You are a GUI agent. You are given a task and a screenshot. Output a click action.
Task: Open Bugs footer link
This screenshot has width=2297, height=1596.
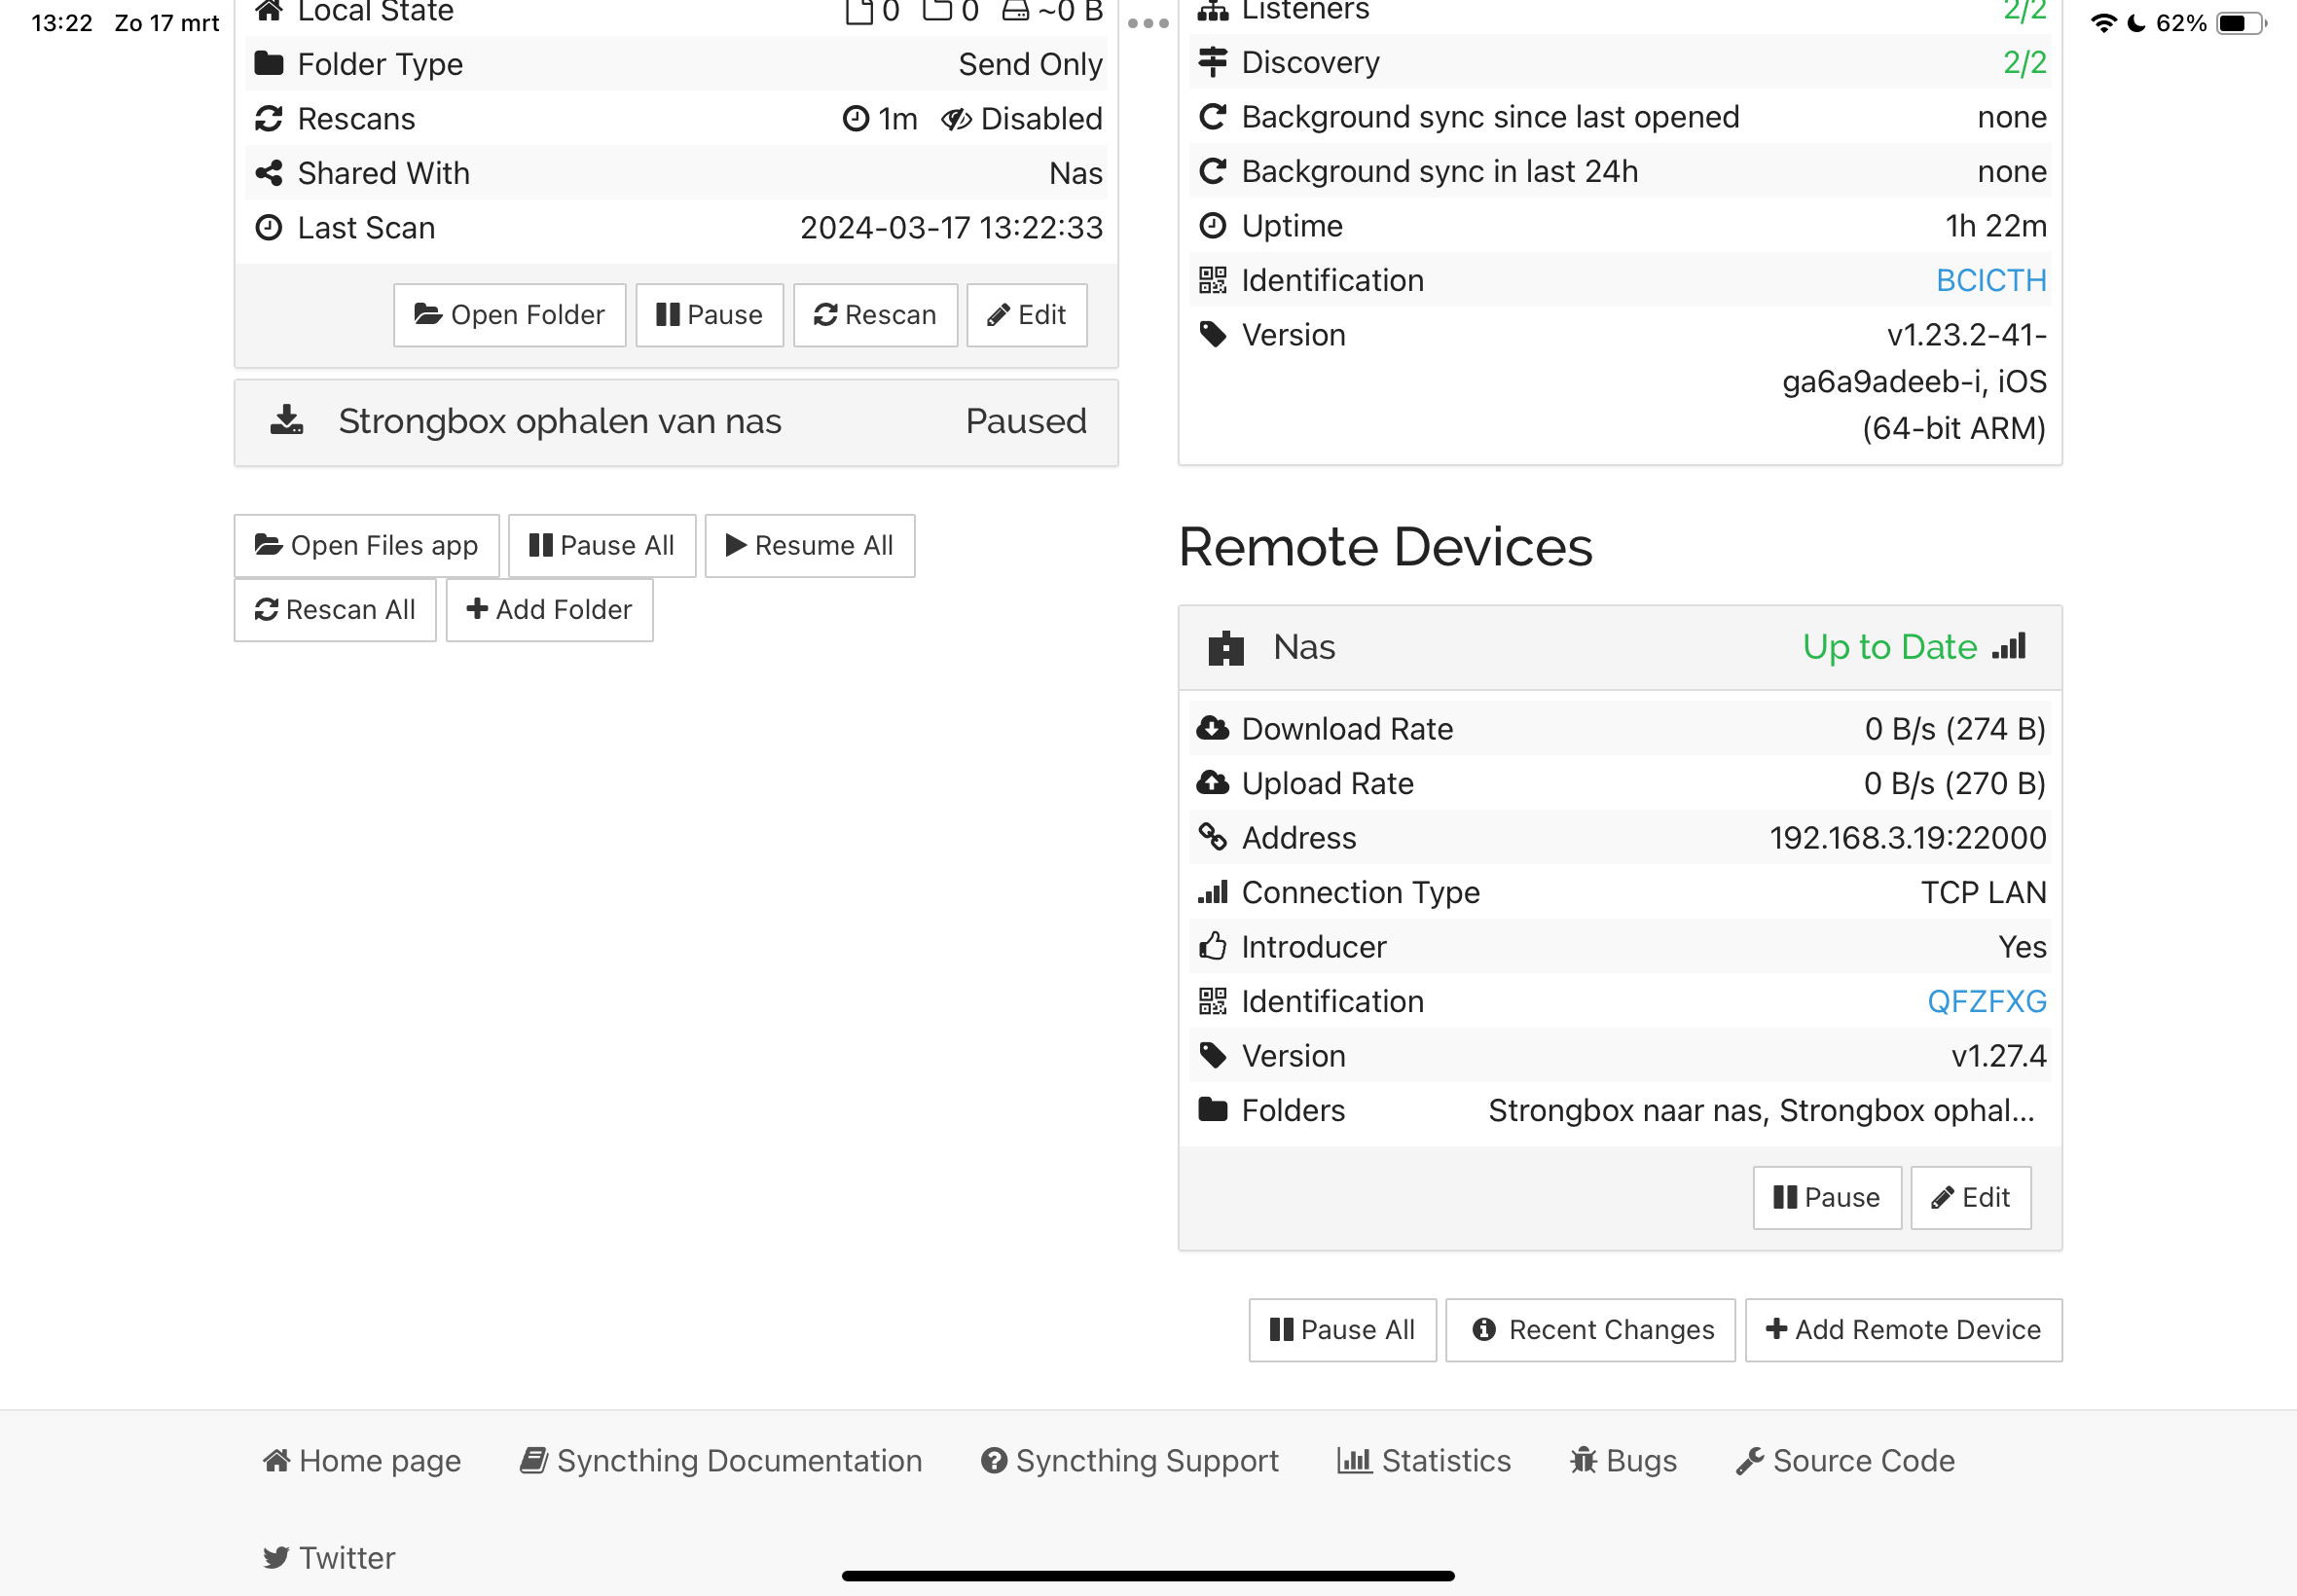pyautogui.click(x=1623, y=1461)
